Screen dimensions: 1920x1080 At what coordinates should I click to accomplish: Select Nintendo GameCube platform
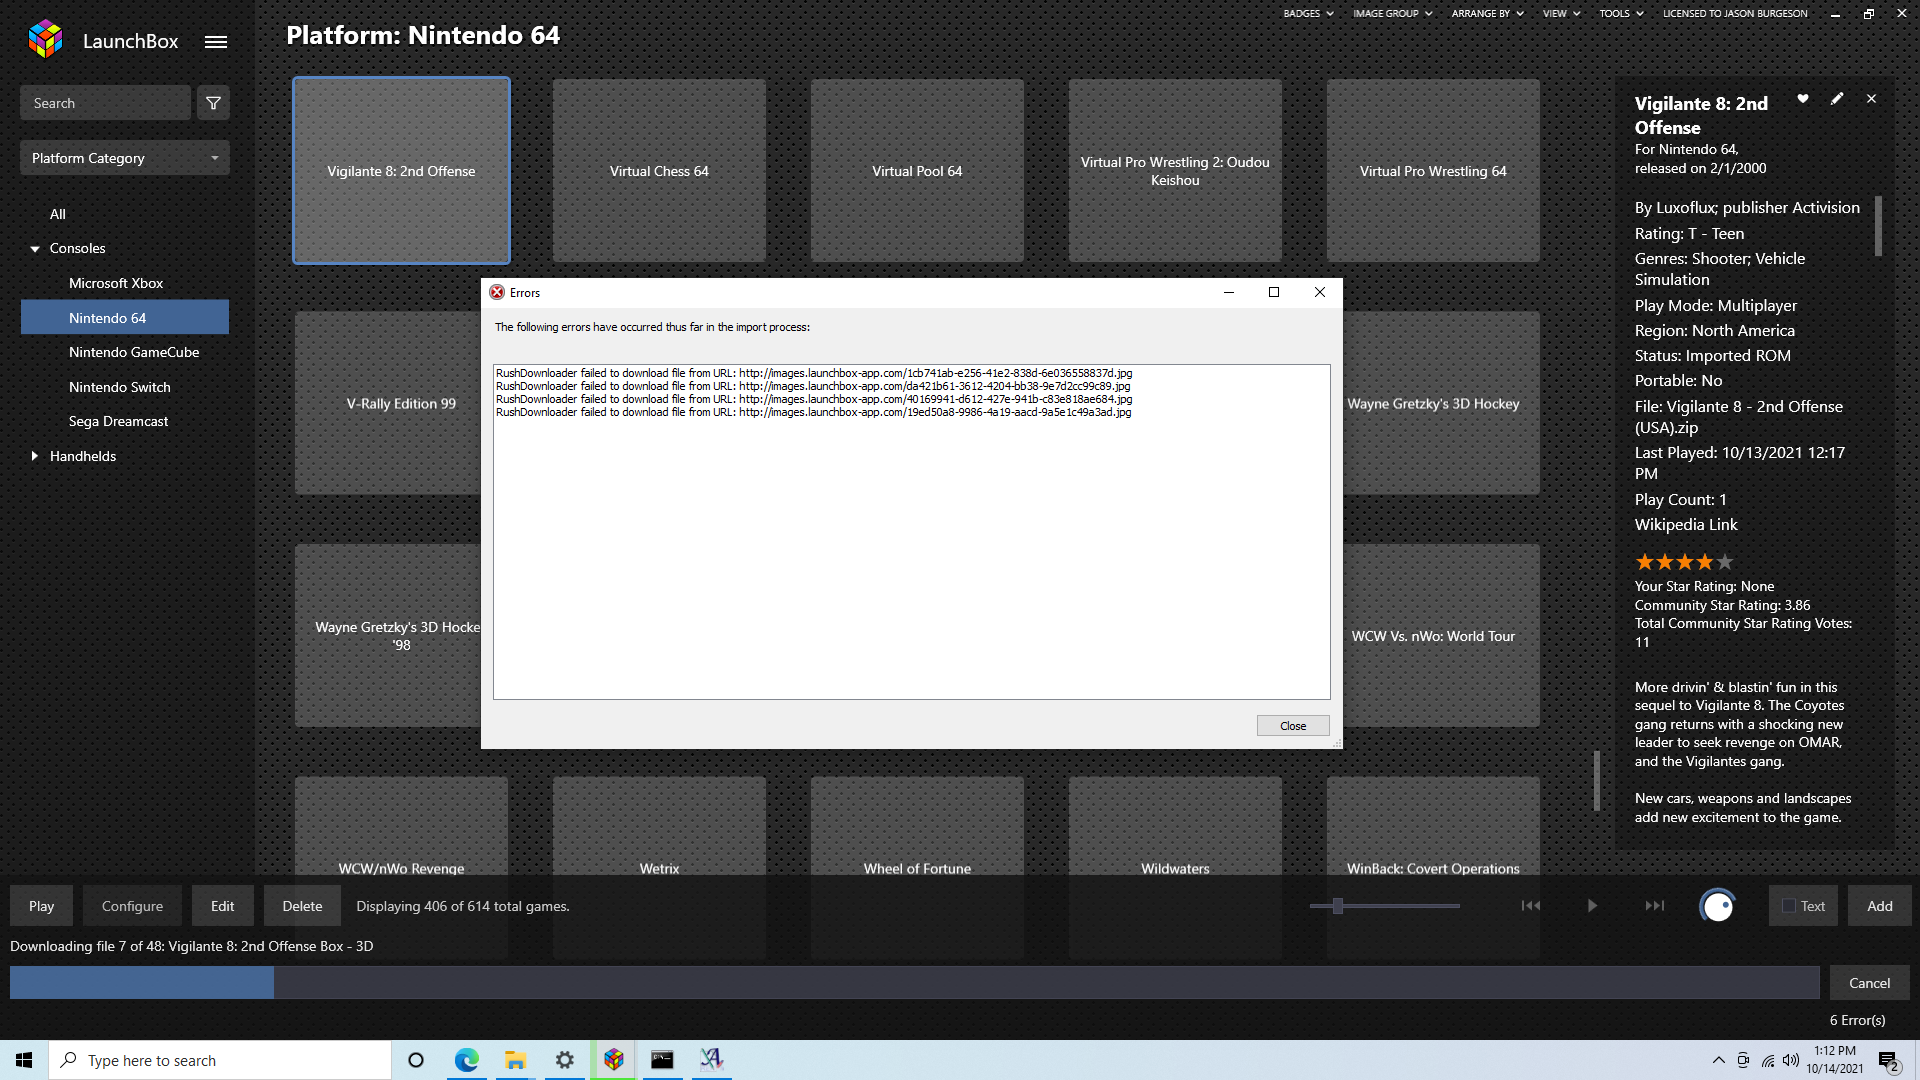click(x=134, y=352)
